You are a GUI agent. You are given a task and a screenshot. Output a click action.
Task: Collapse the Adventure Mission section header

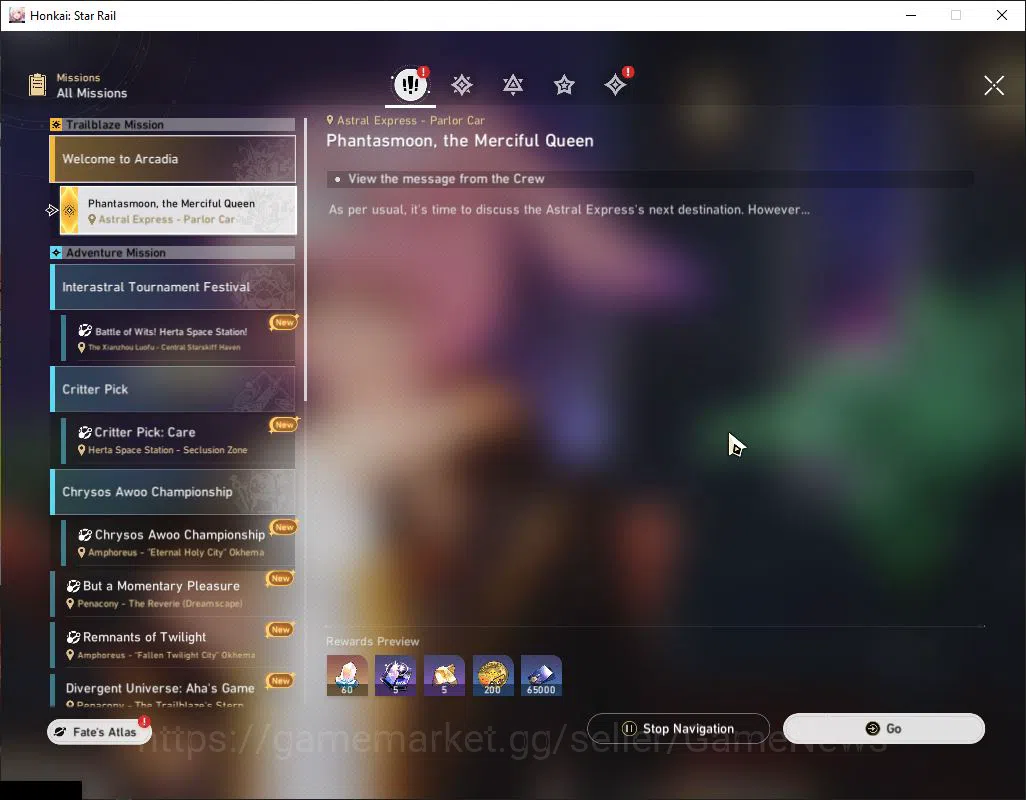tap(173, 252)
